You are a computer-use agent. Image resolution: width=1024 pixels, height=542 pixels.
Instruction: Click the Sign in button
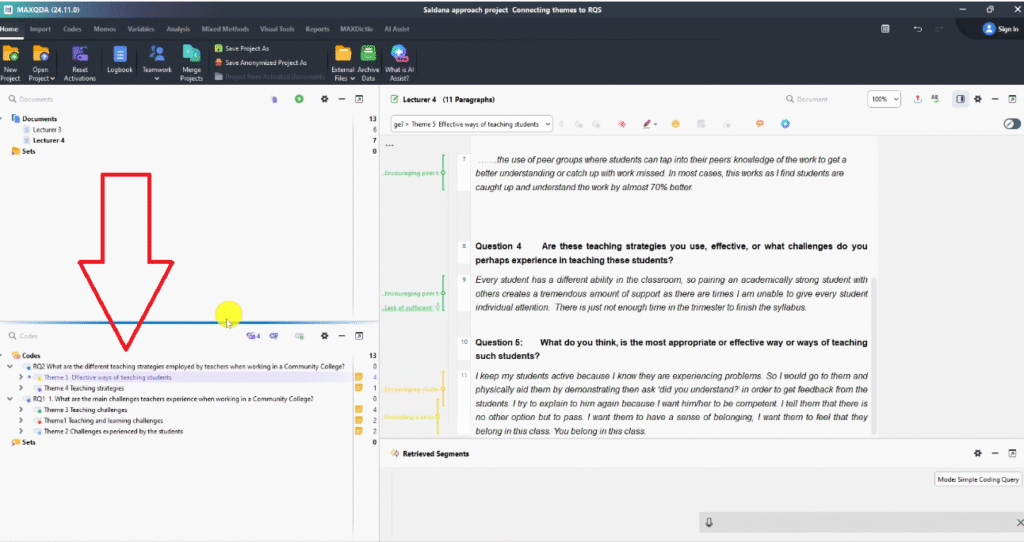pyautogui.click(x=1000, y=29)
